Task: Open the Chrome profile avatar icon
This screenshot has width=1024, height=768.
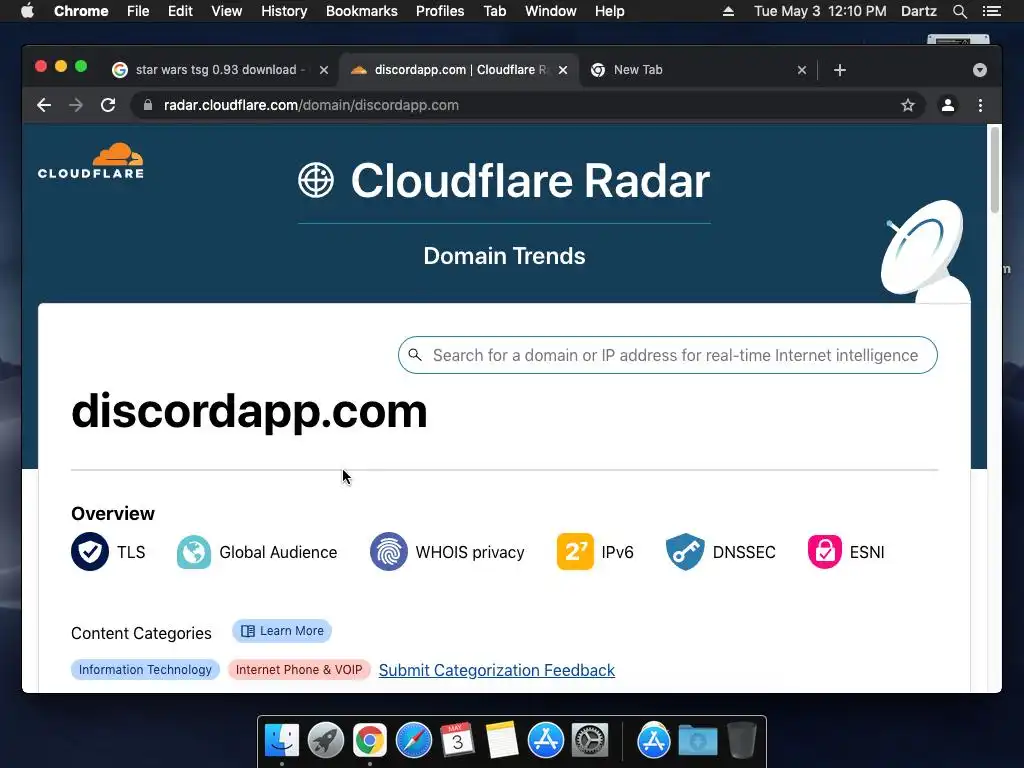Action: (948, 105)
